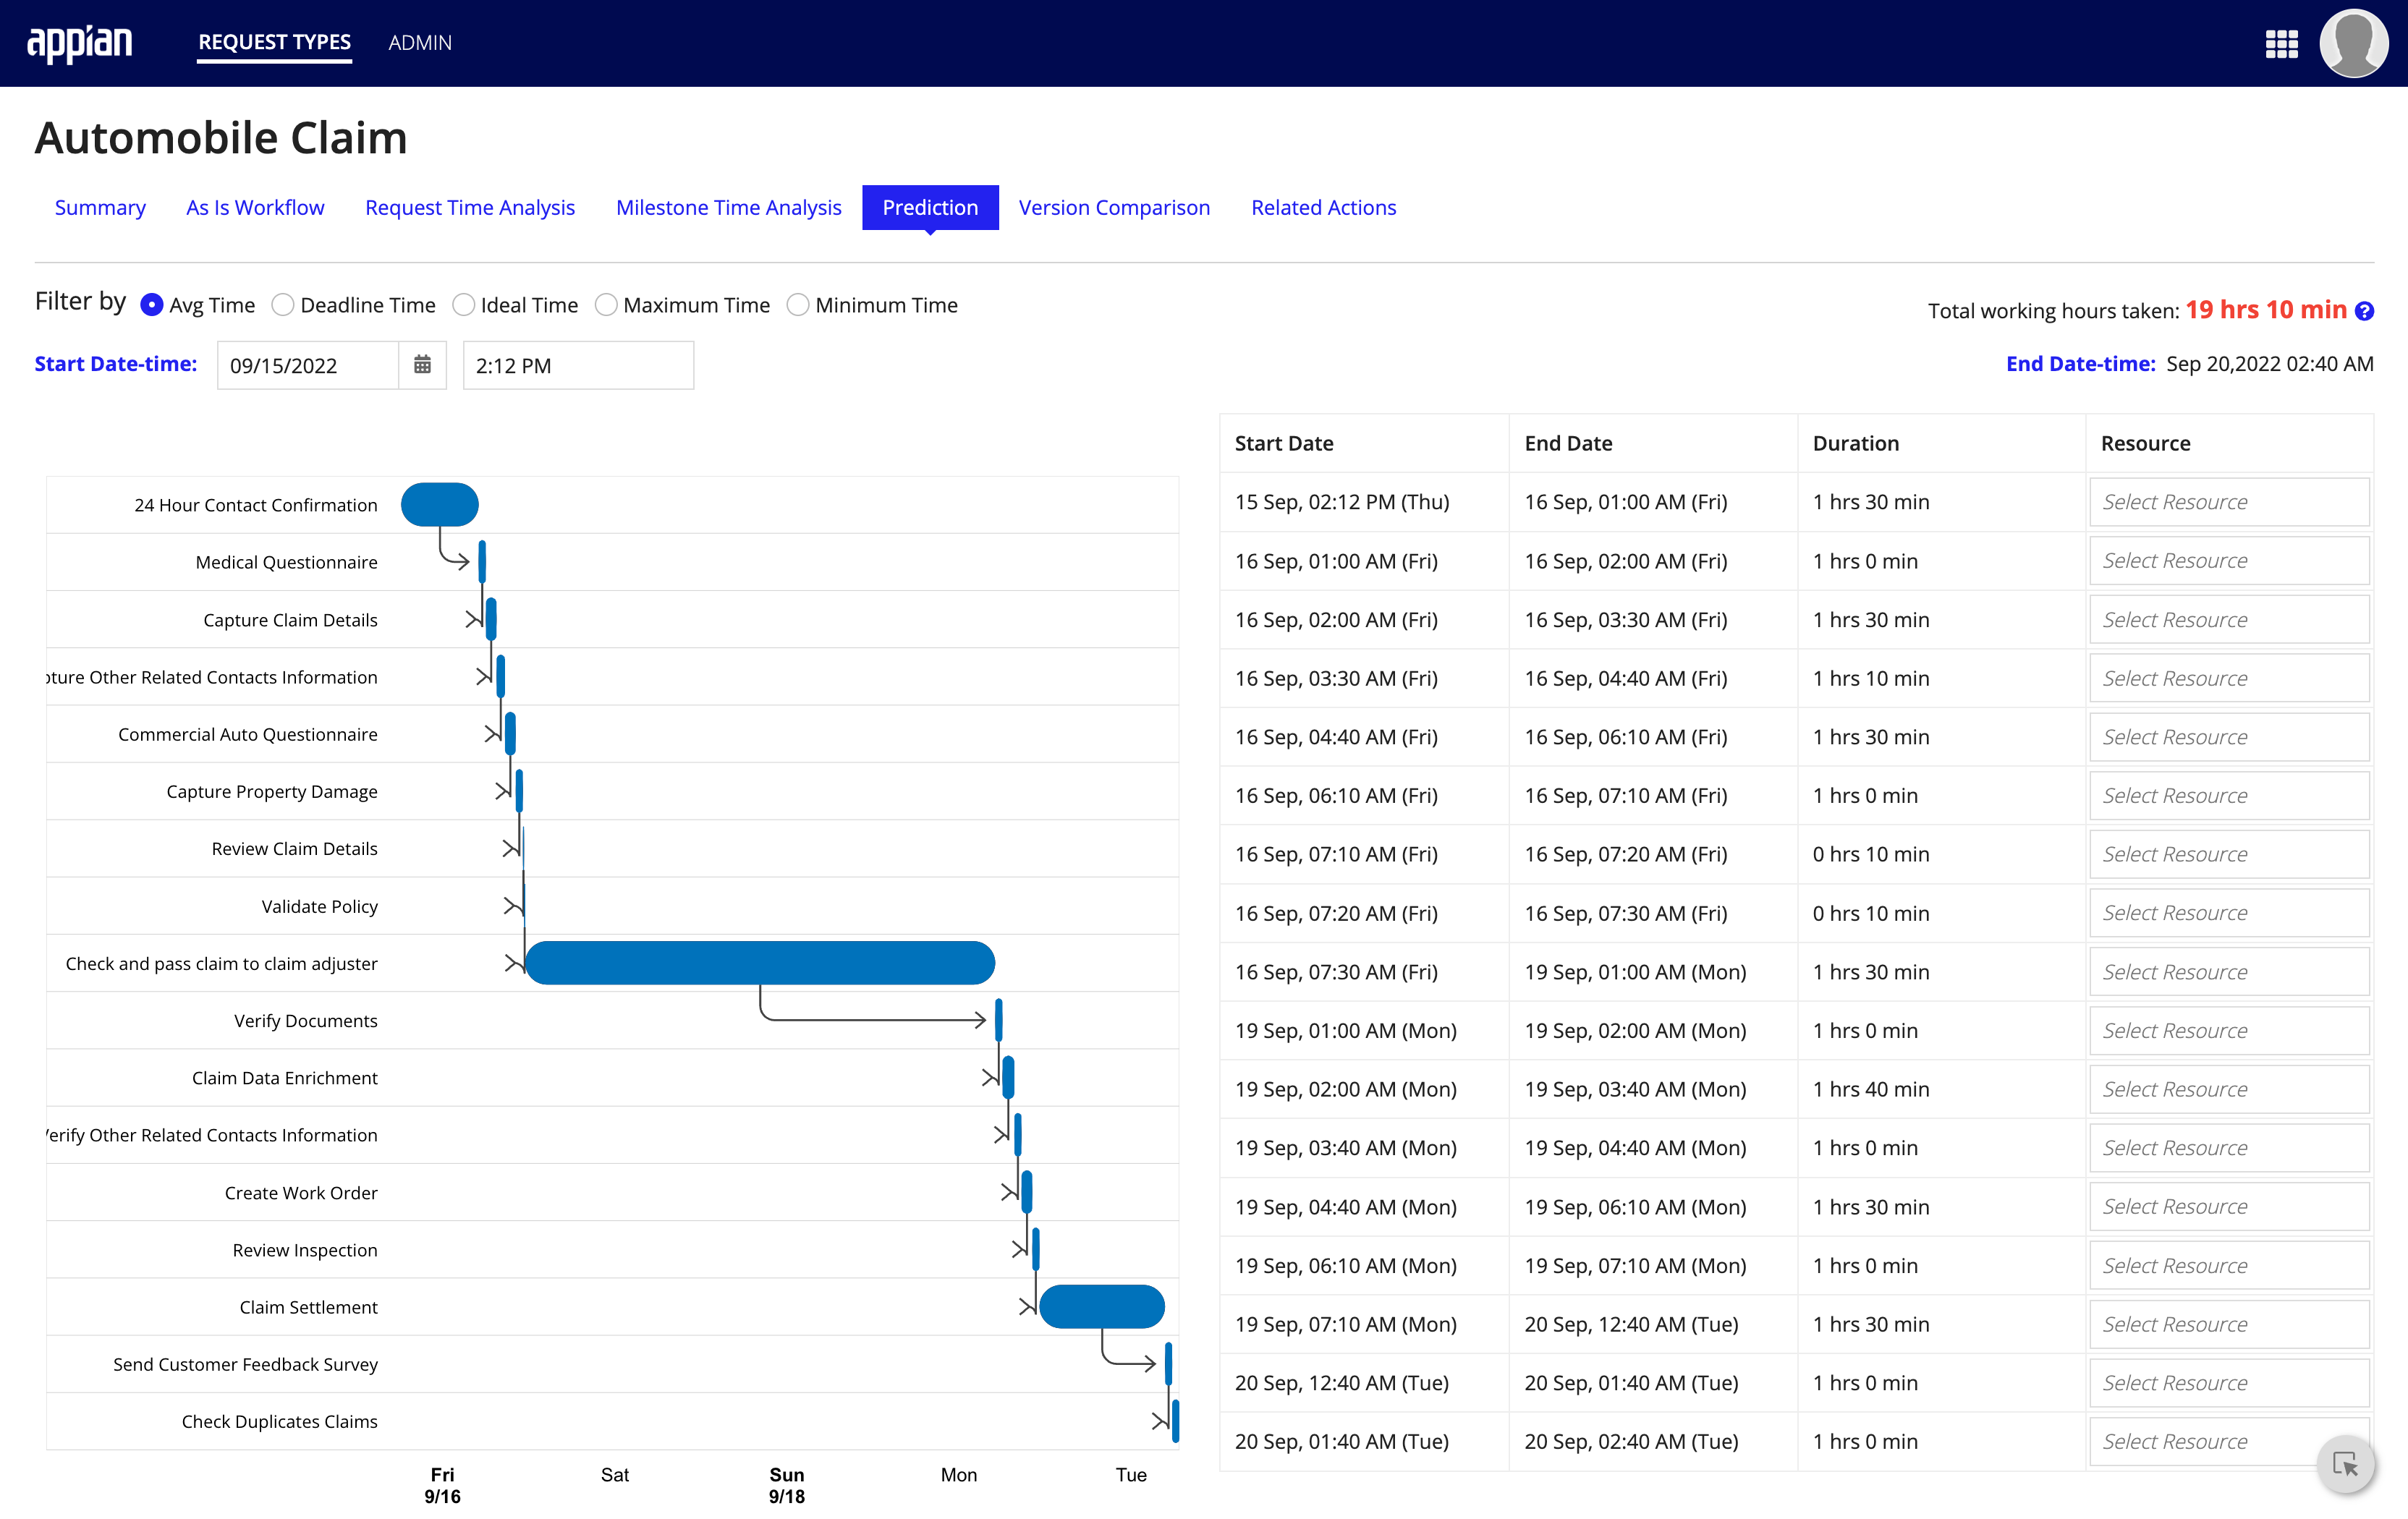
Task: Open the apps grid navigation icon
Action: point(2281,43)
